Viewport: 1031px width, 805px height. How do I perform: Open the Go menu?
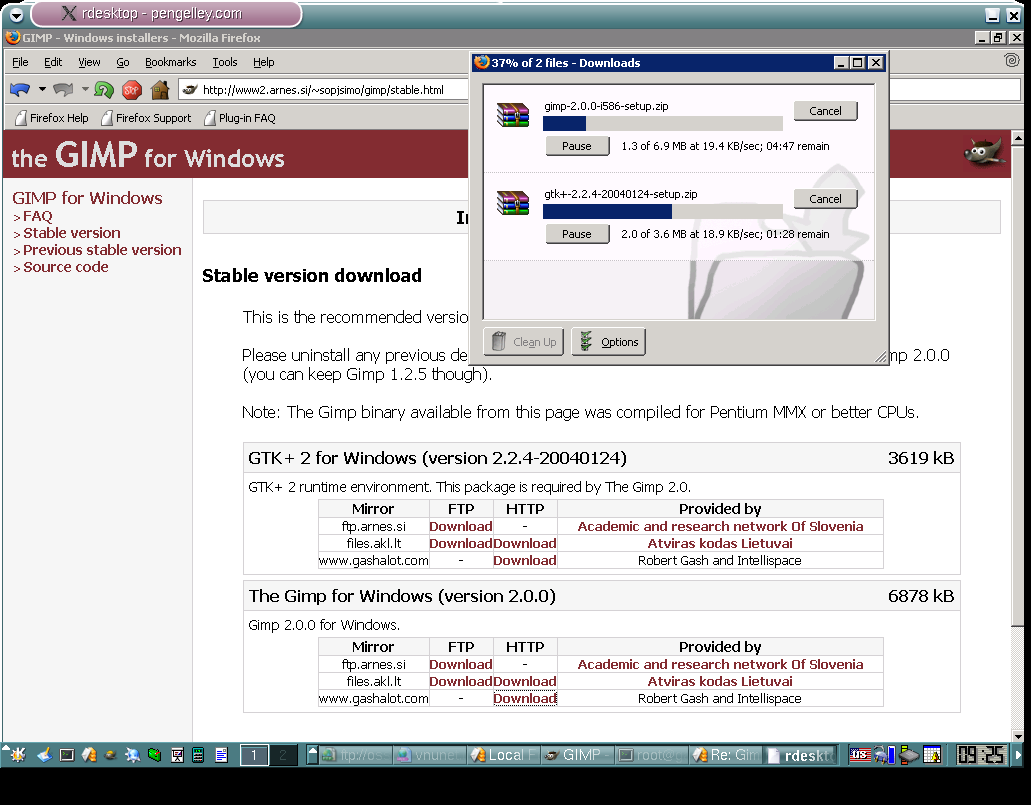123,62
